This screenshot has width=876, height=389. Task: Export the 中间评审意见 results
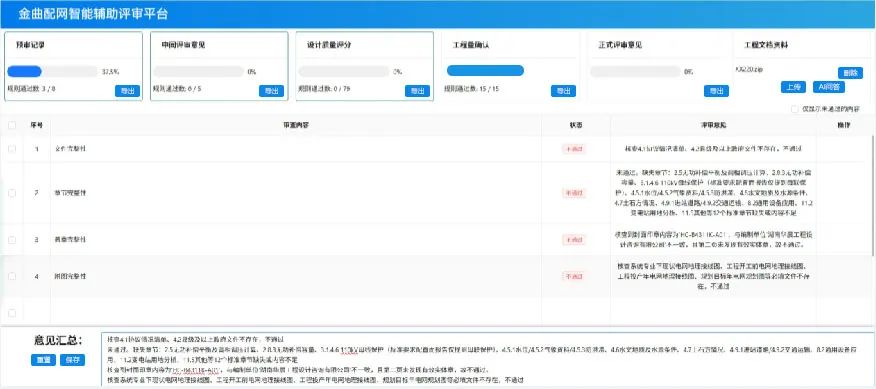[272, 91]
